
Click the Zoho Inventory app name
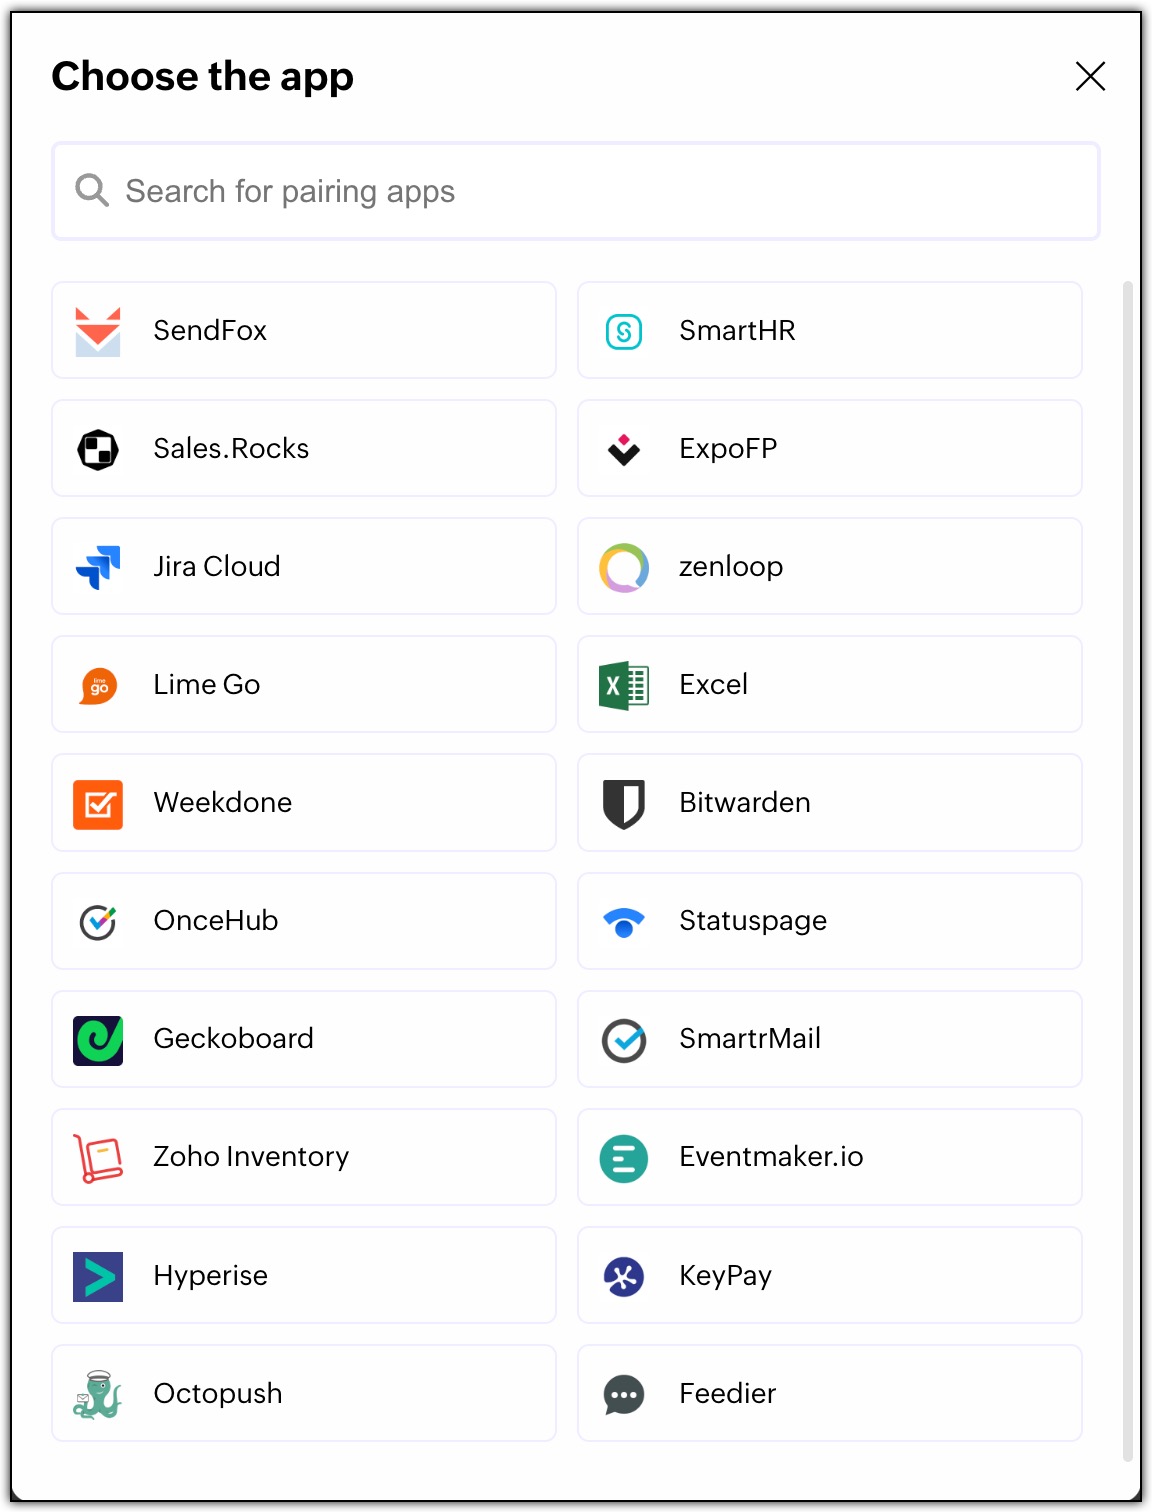point(251,1157)
